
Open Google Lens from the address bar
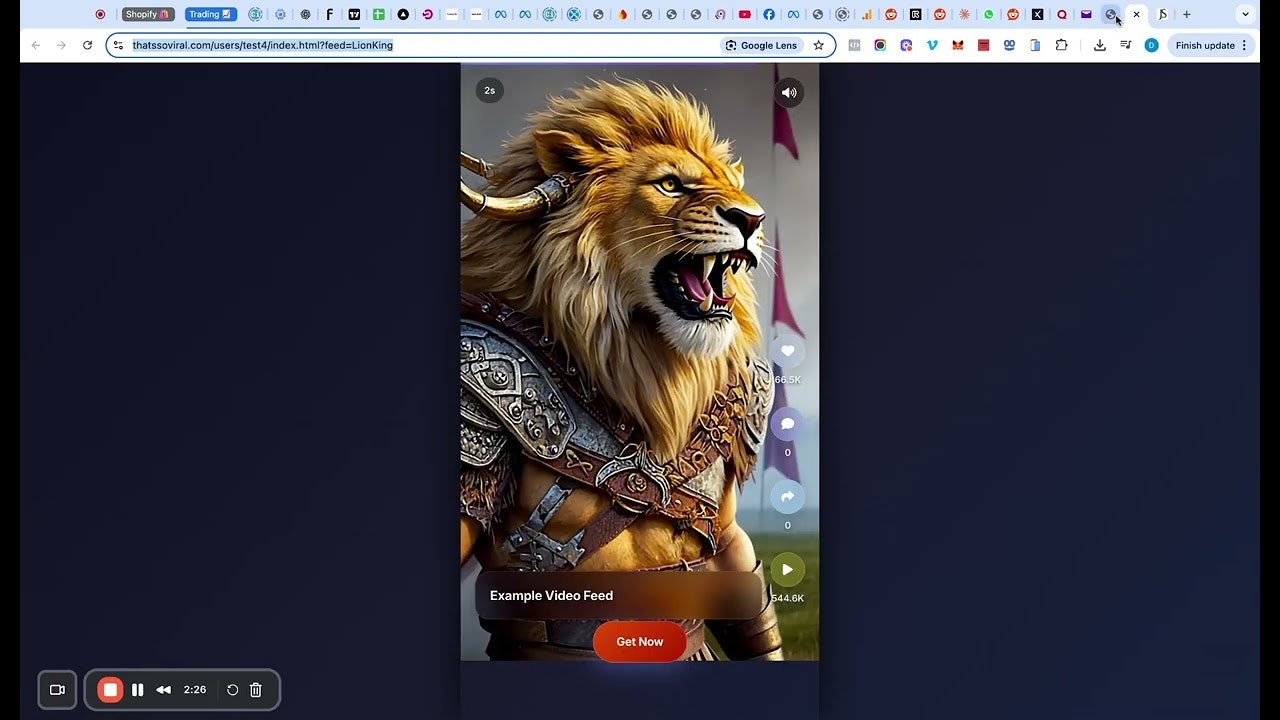(762, 45)
